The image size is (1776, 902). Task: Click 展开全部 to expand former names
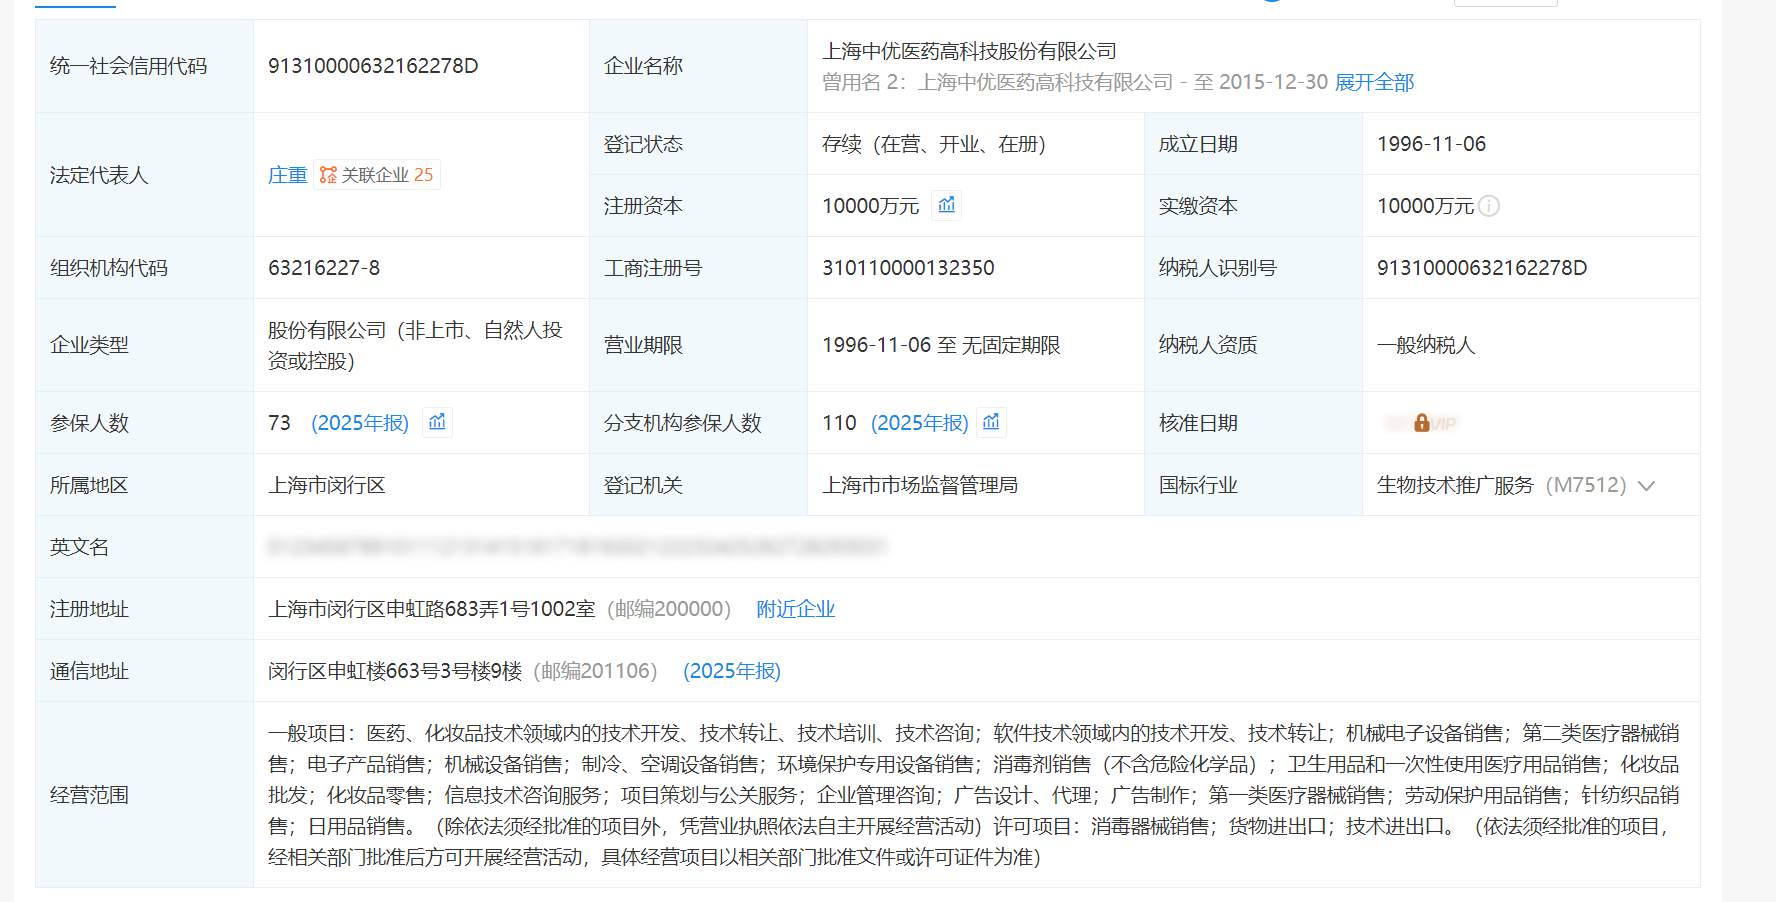point(1374,82)
